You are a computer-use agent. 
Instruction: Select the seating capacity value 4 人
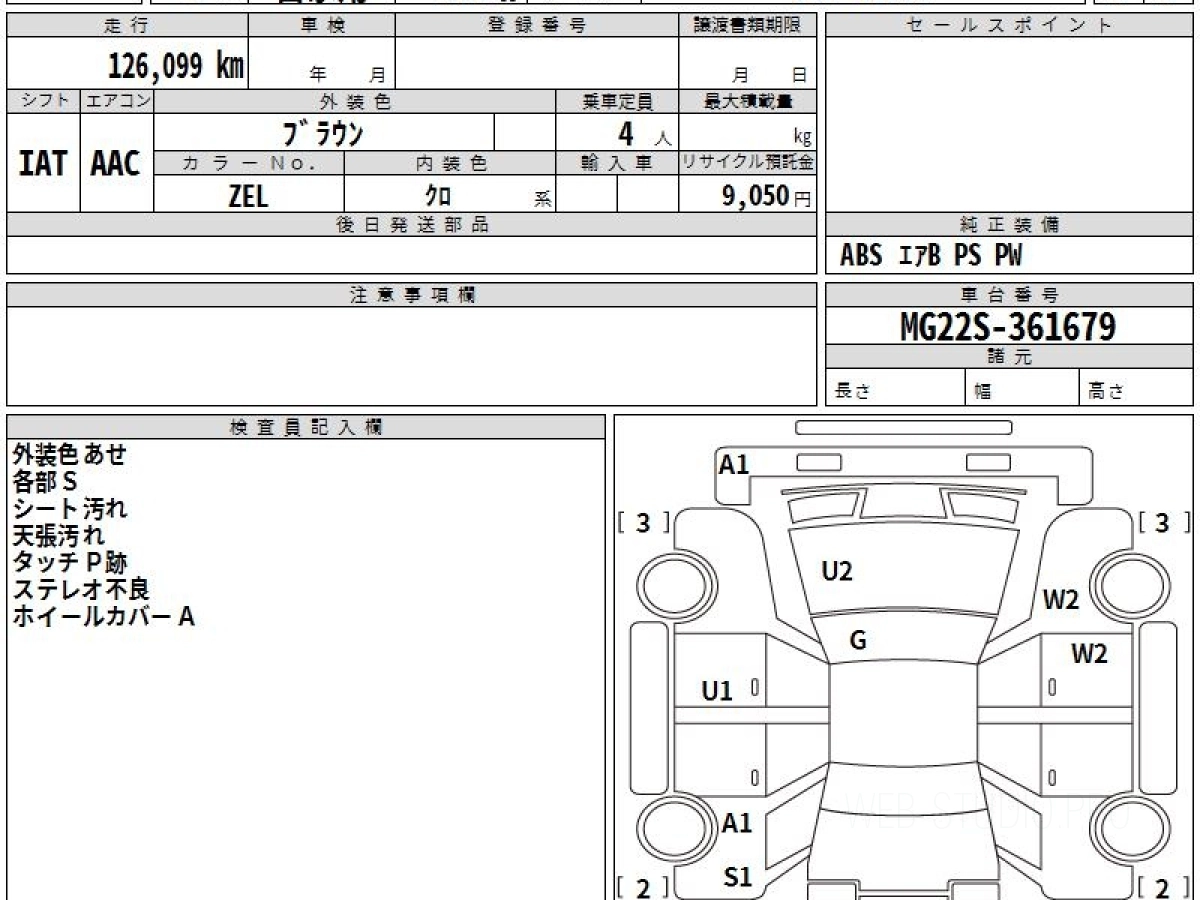point(644,134)
